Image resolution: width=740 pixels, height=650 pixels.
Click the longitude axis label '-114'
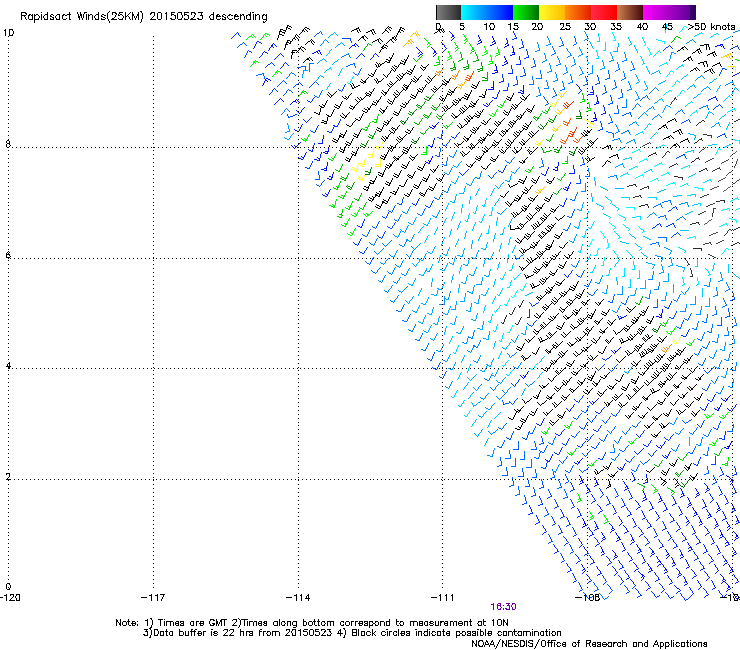[298, 598]
